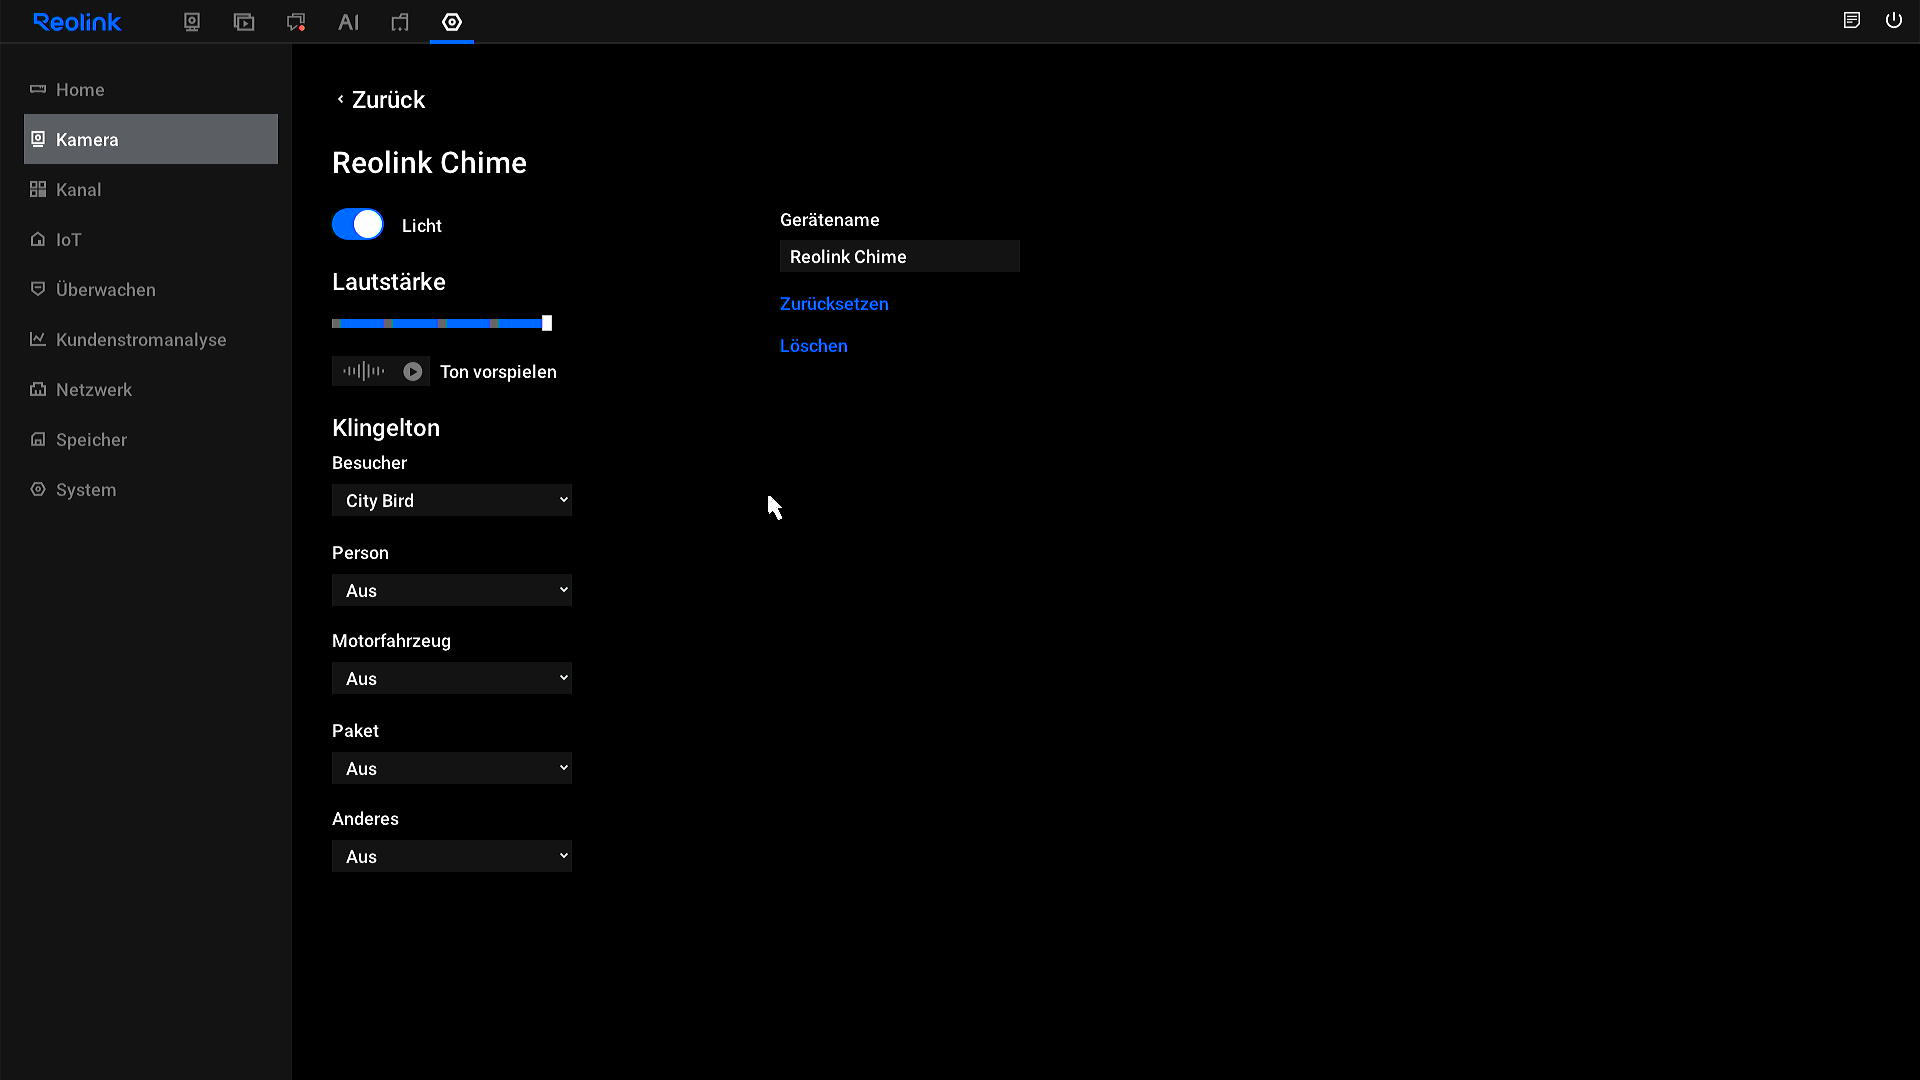Click the power icon at top right
Viewport: 1920px width, 1080px height.
pyautogui.click(x=1894, y=20)
